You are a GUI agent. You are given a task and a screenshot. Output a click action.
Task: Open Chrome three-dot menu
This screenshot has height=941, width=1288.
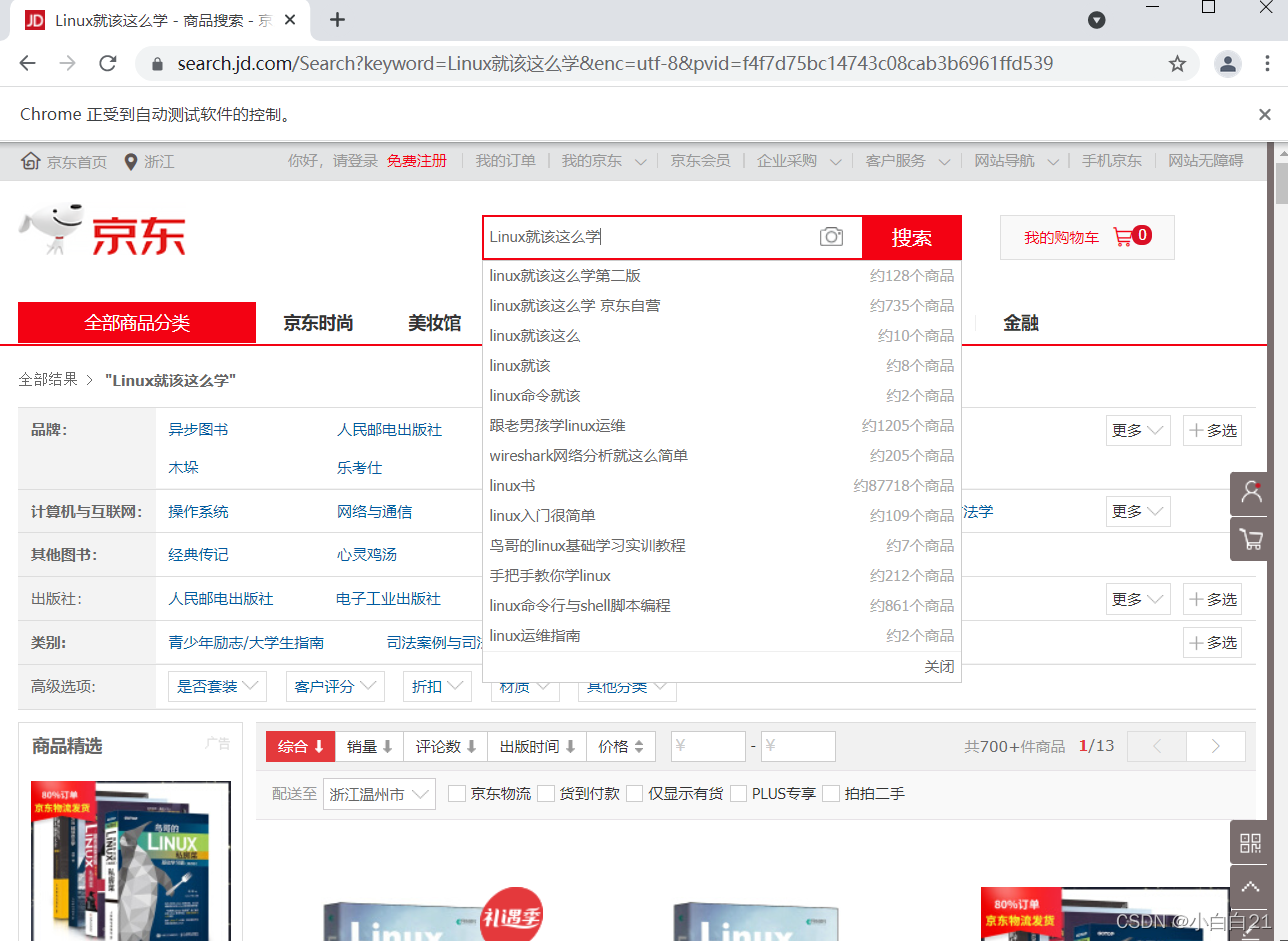[x=1267, y=64]
